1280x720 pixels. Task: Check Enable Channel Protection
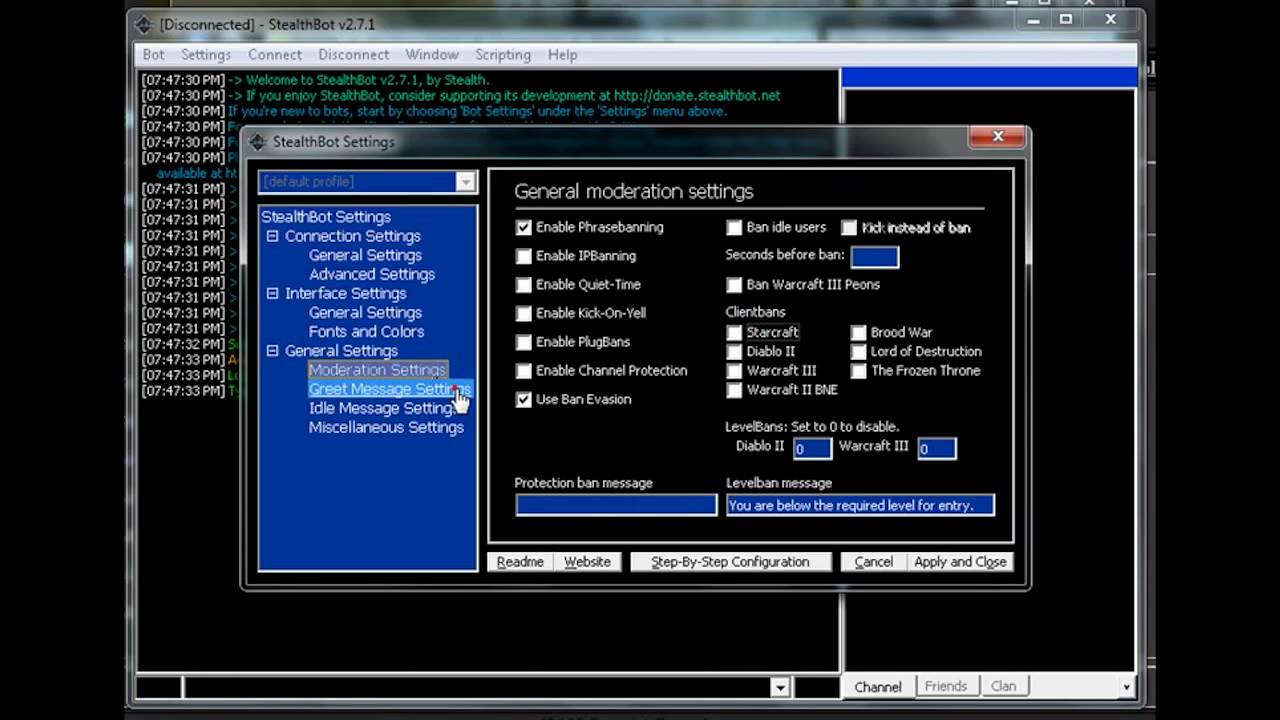pyautogui.click(x=524, y=371)
